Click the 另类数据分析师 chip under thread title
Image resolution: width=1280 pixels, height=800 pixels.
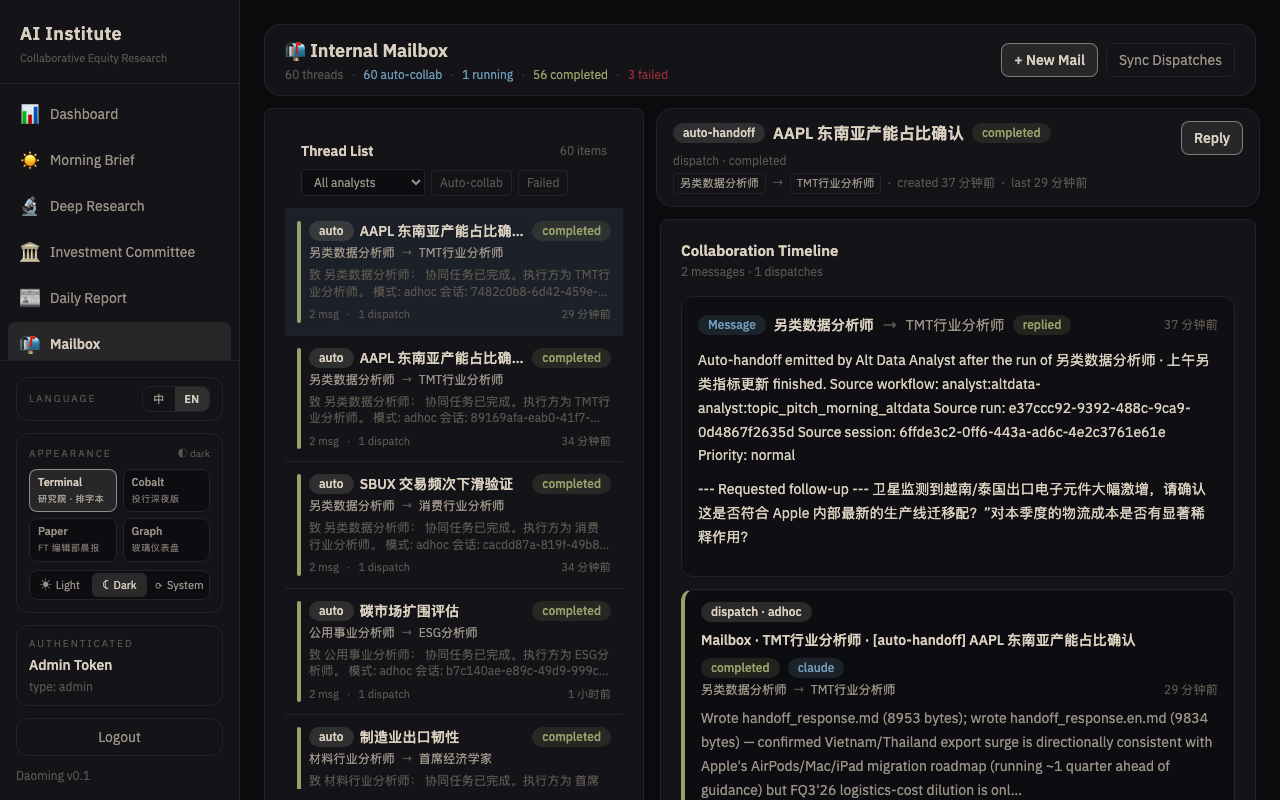[x=719, y=183]
